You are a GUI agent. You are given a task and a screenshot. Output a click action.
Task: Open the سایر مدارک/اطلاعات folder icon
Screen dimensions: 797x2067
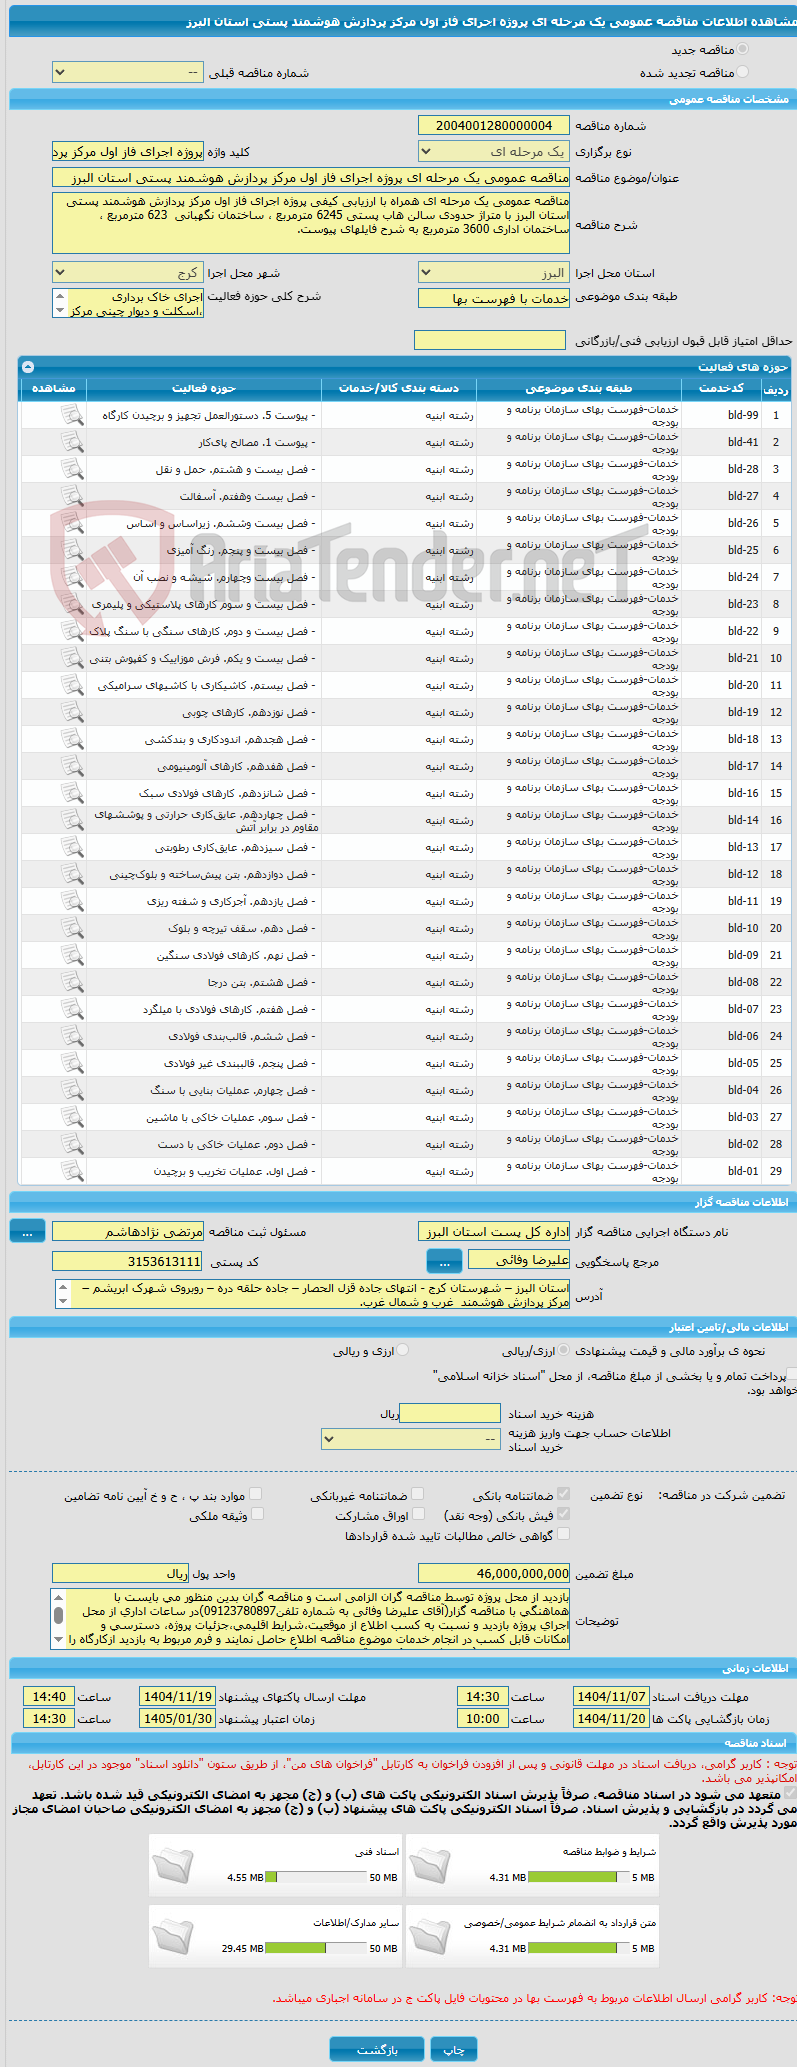tap(173, 1937)
